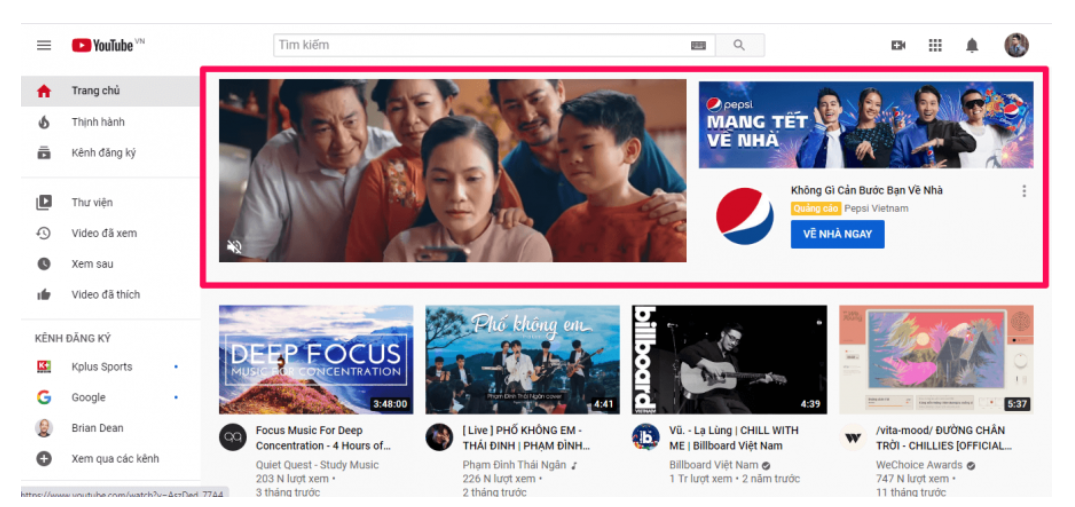This screenshot has width=1075, height=507.
Task: Click the Focus Music For Deep Concentration title
Action: pos(323,438)
